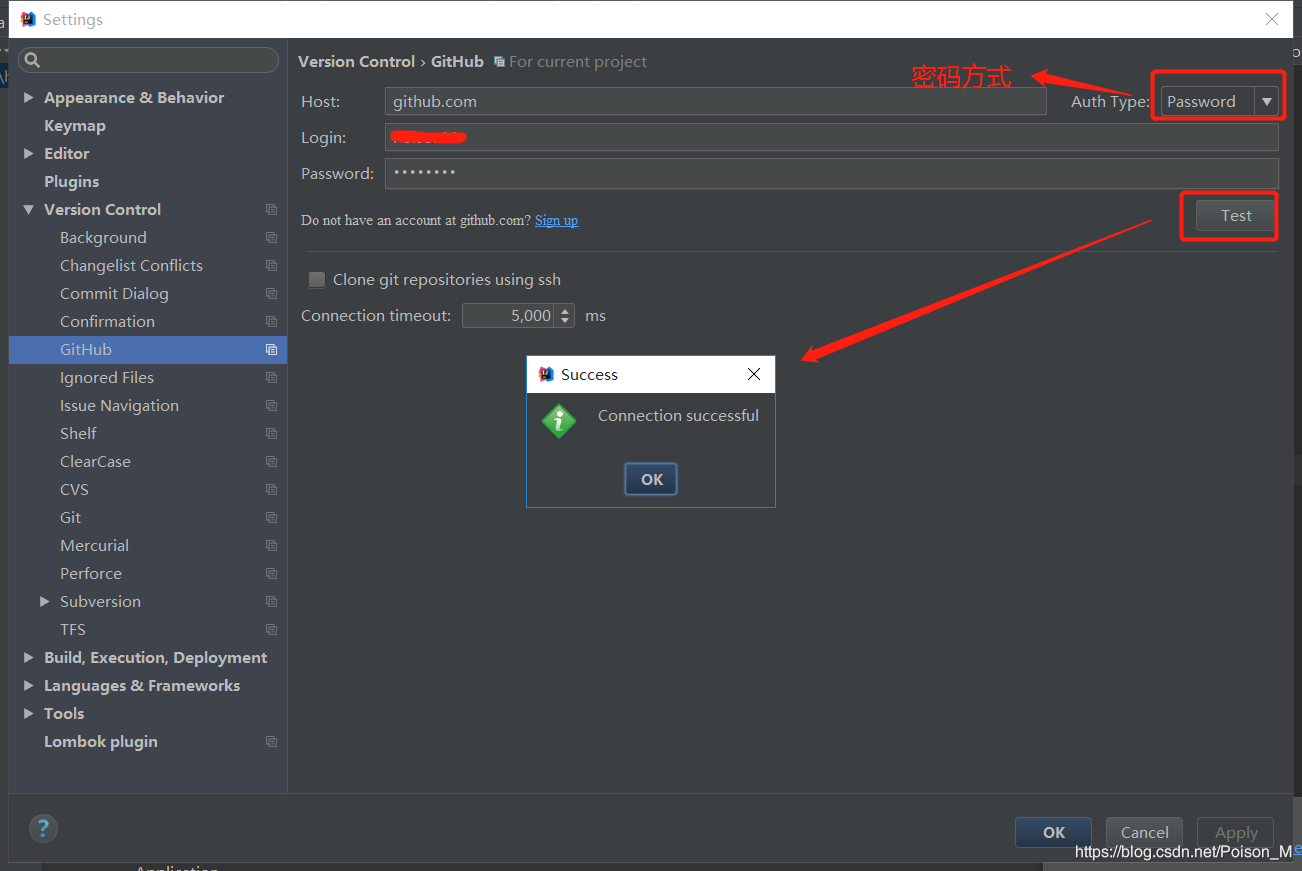The width and height of the screenshot is (1302, 871).
Task: Open Git settings page
Action: pos(70,518)
